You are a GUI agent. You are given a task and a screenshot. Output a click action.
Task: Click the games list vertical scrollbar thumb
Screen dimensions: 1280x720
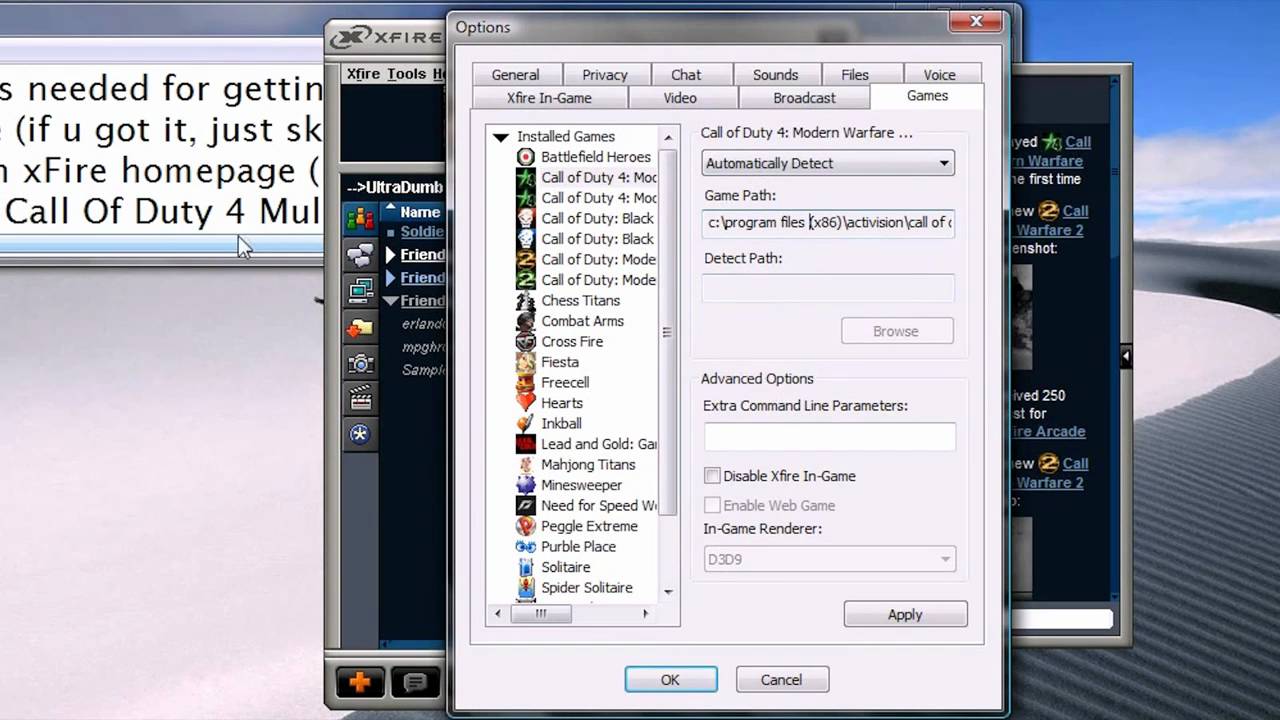pos(668,332)
